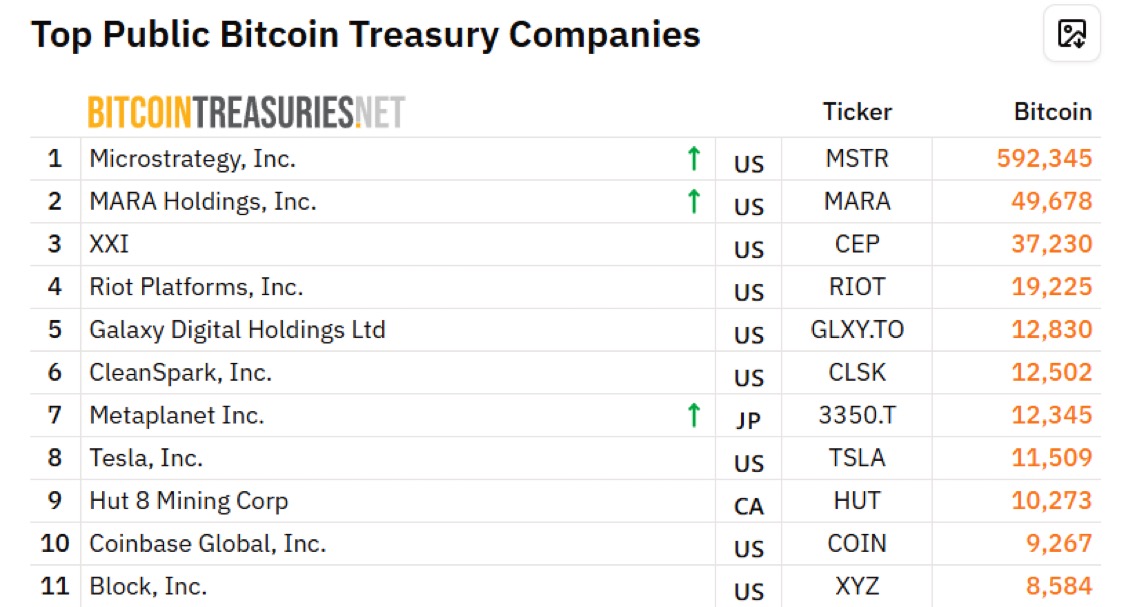
Task: Open Riot Platforms, Inc. entry
Action: click(196, 287)
